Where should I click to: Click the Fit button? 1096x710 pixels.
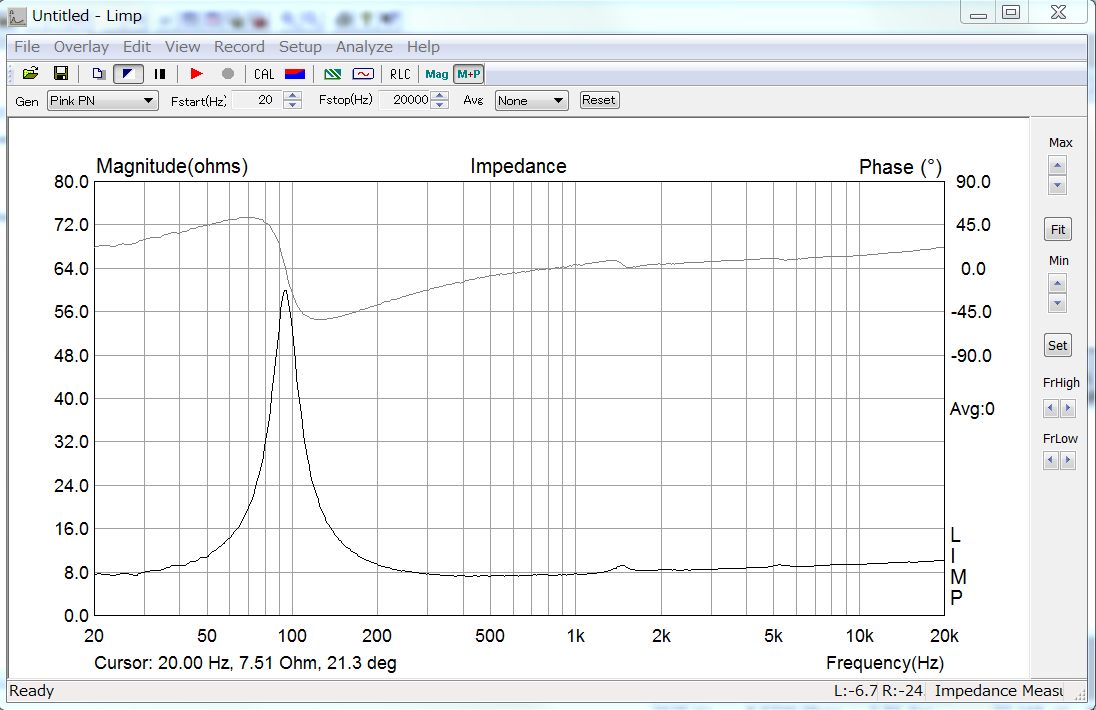[1058, 229]
